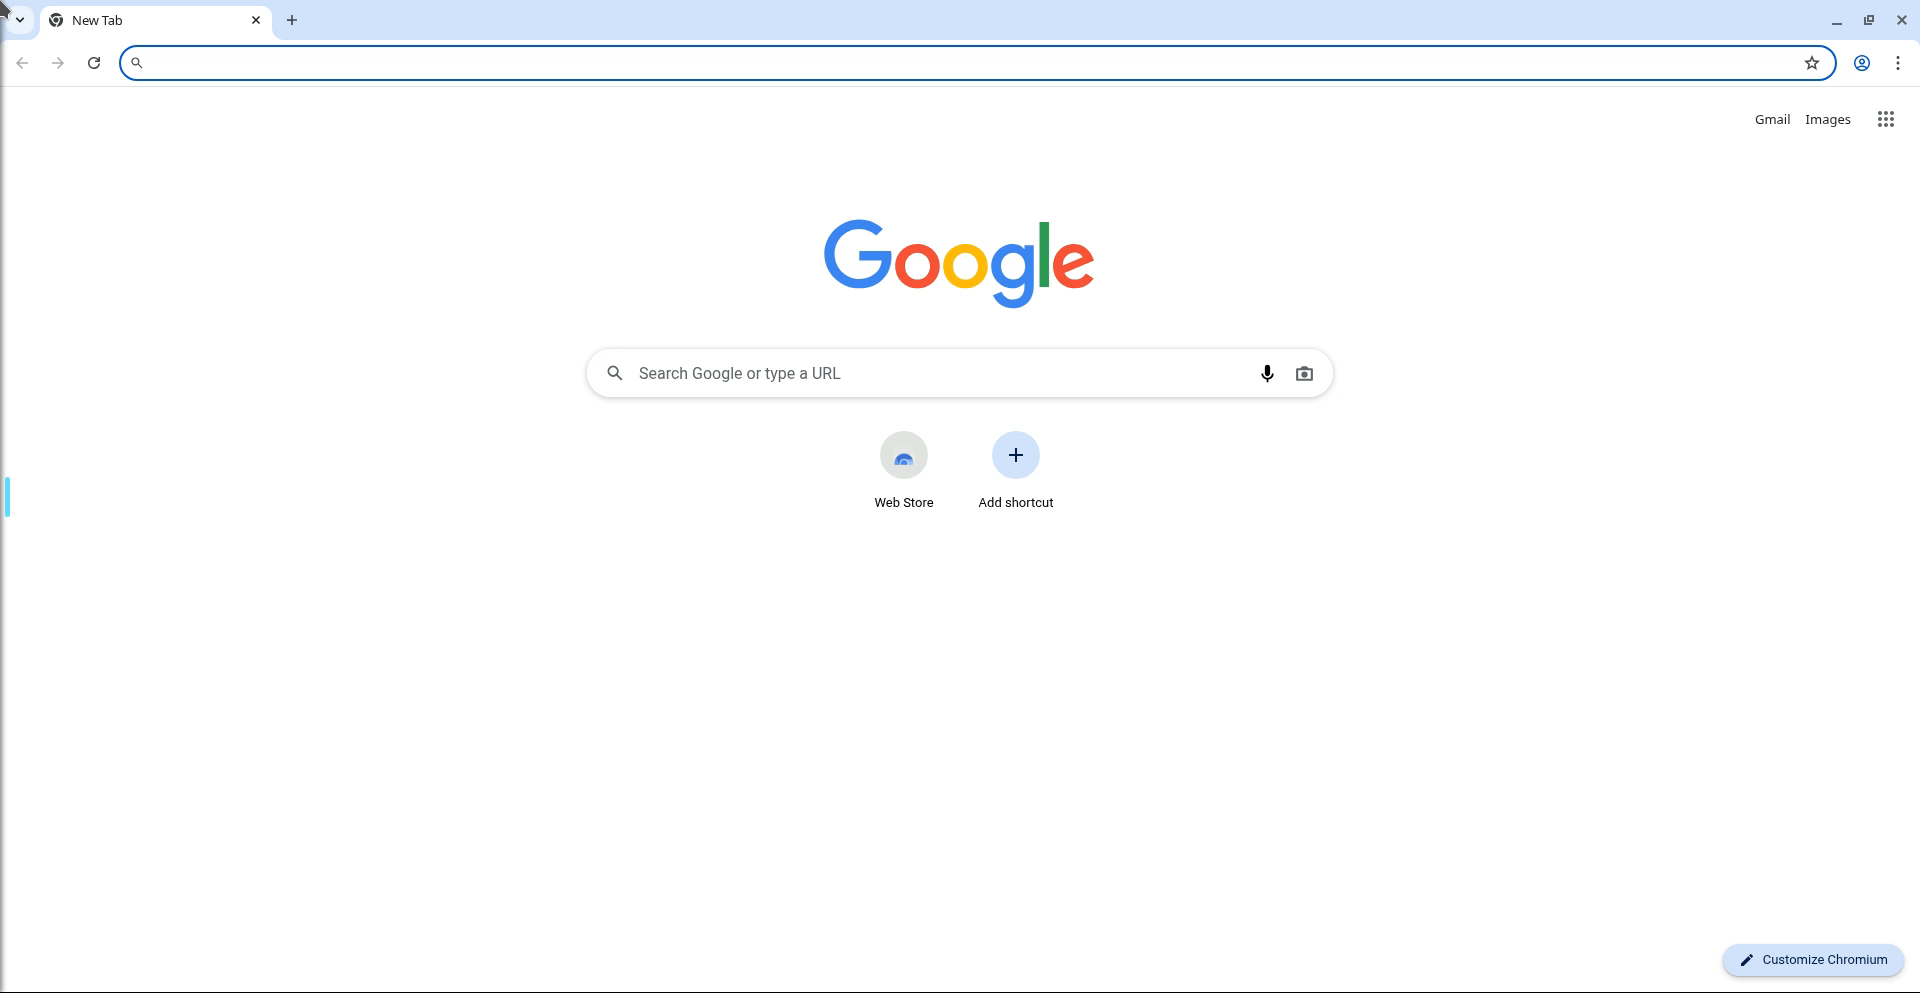Click the magnifier icon inside the search box
The height and width of the screenshot is (993, 1920).
615,373
